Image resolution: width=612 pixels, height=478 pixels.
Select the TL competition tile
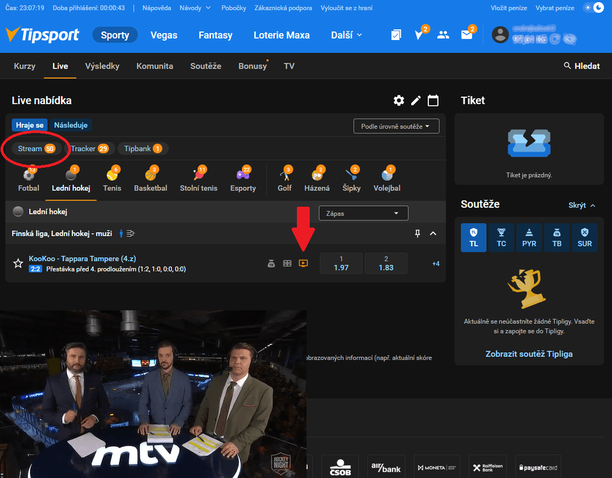coord(473,238)
